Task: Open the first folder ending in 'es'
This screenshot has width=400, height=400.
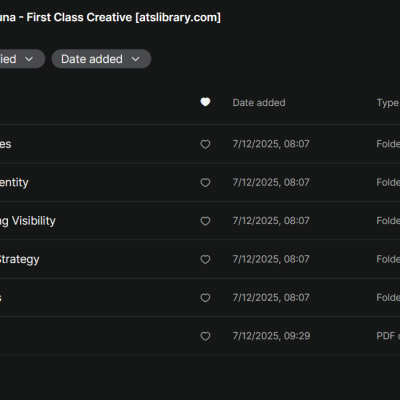Action: [6, 144]
